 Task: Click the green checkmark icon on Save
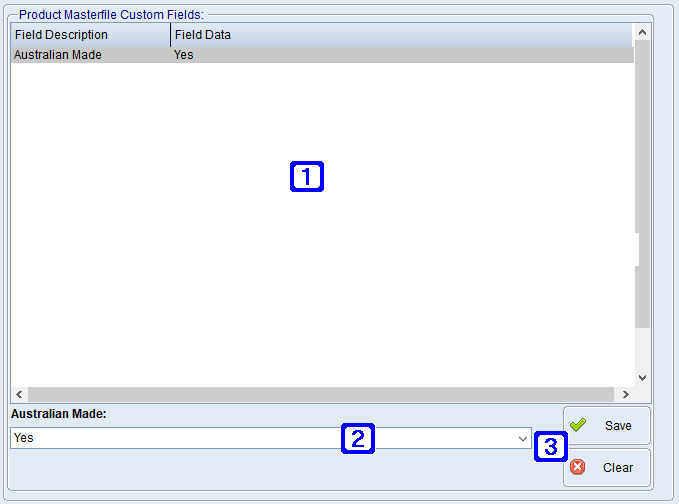point(578,425)
